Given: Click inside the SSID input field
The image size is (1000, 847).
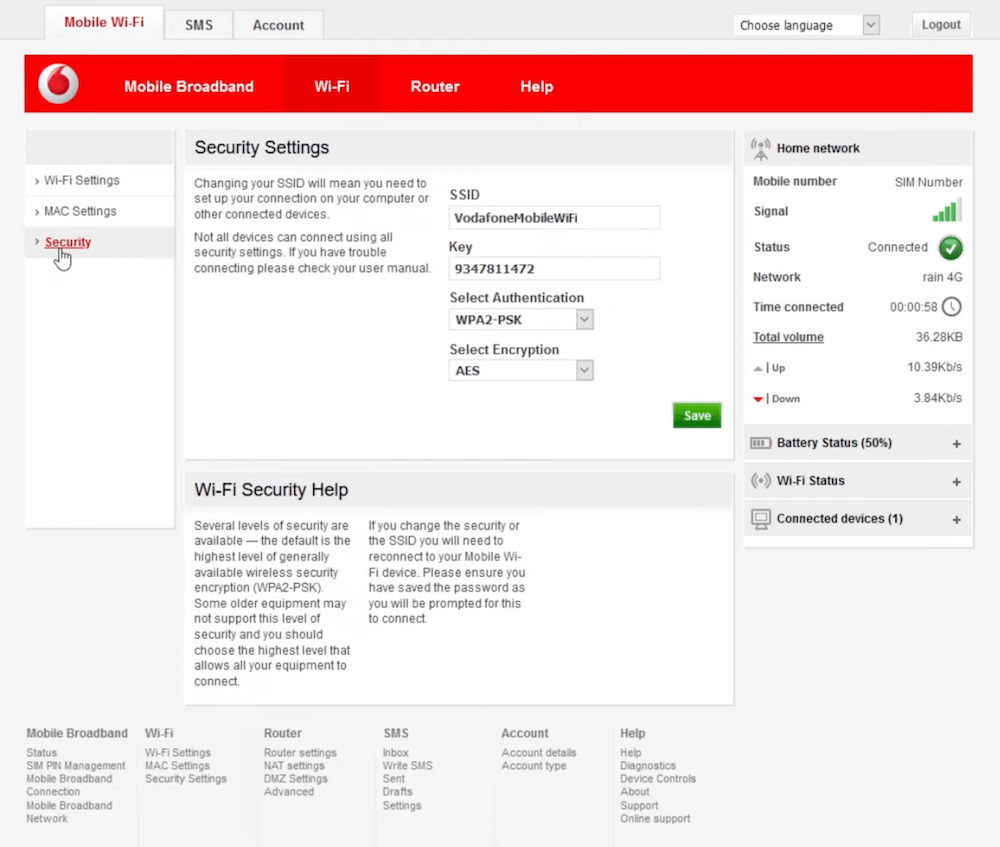Looking at the screenshot, I should [x=554, y=217].
